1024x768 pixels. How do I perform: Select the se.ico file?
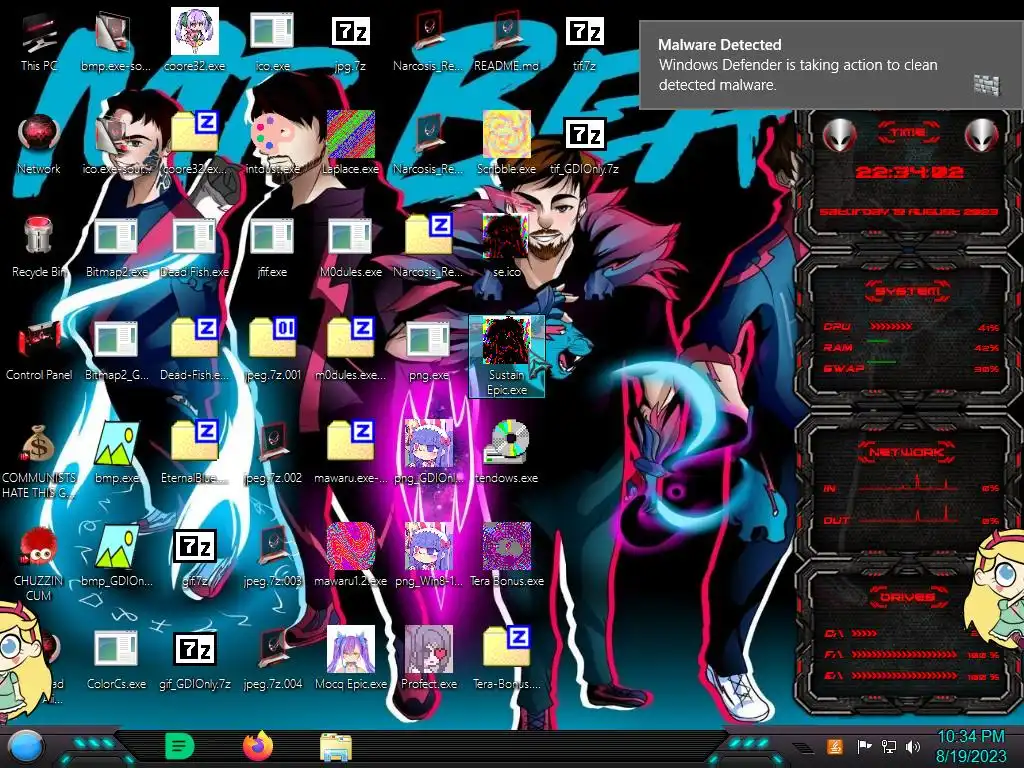[x=506, y=246]
